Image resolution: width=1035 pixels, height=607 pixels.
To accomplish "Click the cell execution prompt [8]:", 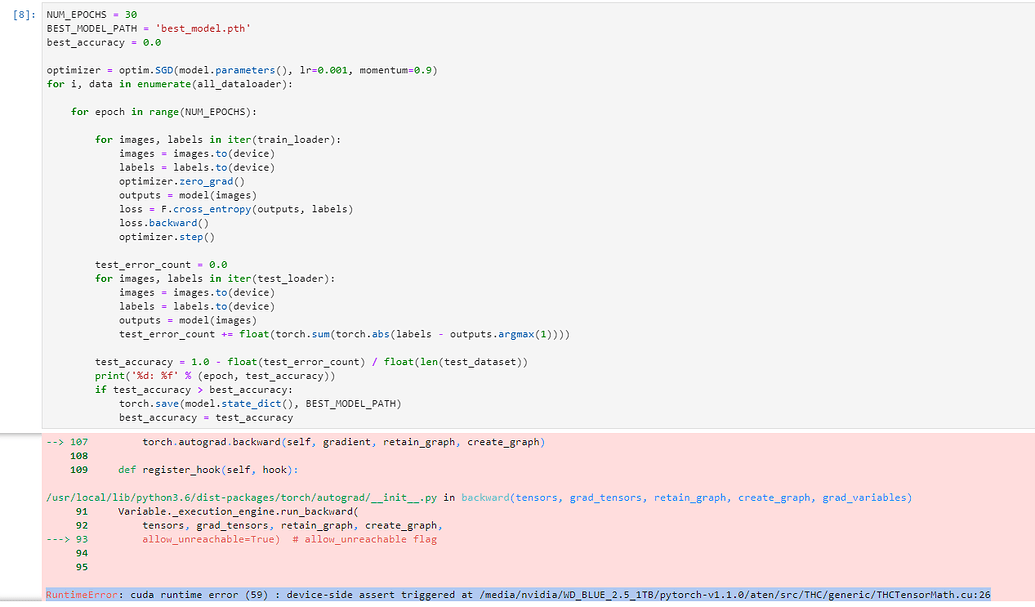I will [x=24, y=15].
